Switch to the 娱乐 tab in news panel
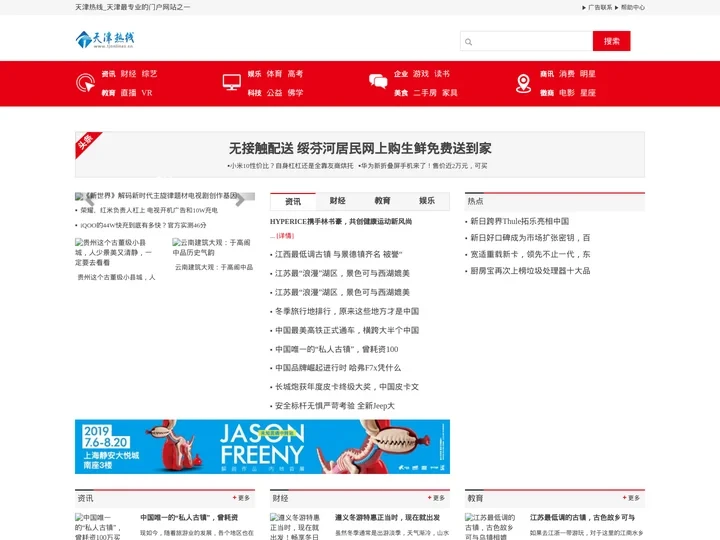The image size is (720, 540). 427,201
